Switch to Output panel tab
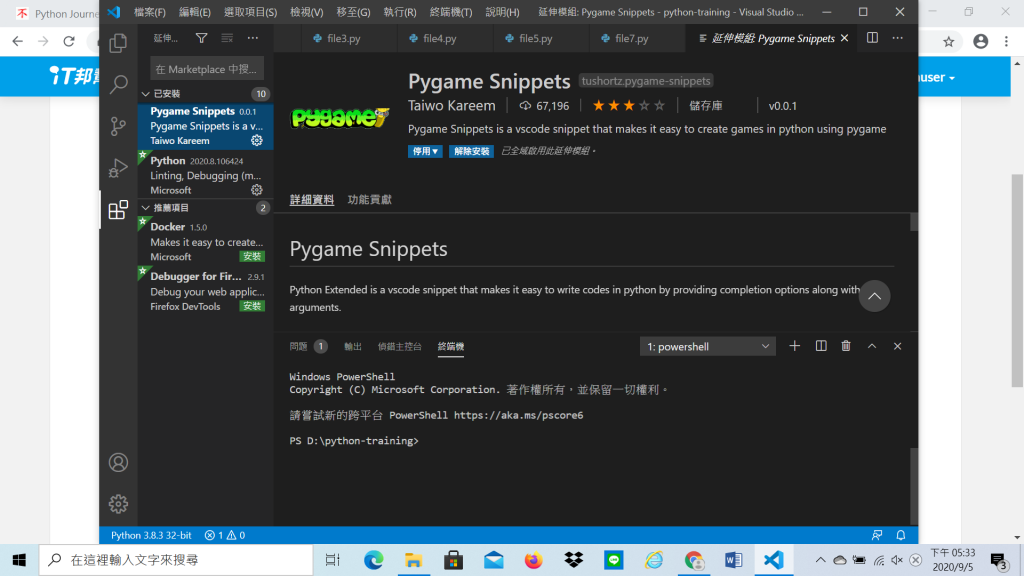 [x=353, y=346]
